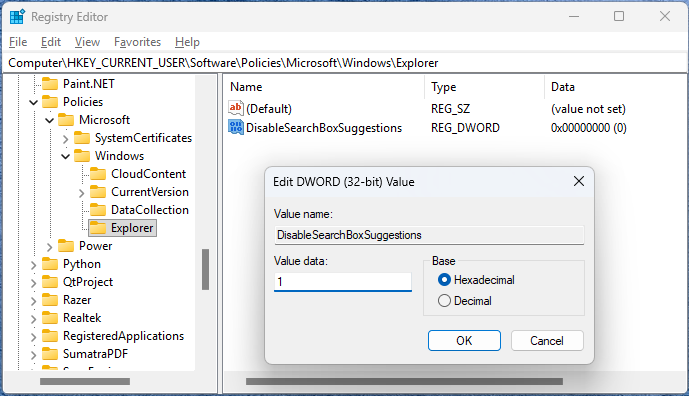Screen dimensions: 689x396
Task: Expand the RegisteredApplications node
Action: pyautogui.click(x=33, y=337)
